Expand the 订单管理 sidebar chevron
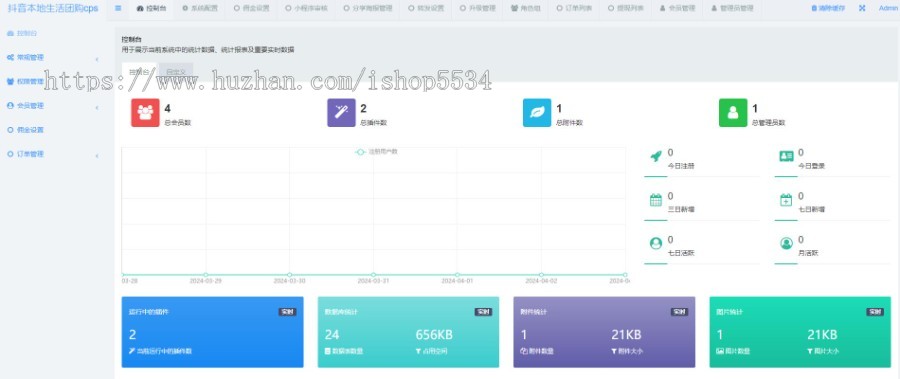Image resolution: width=900 pixels, height=379 pixels. [x=96, y=156]
